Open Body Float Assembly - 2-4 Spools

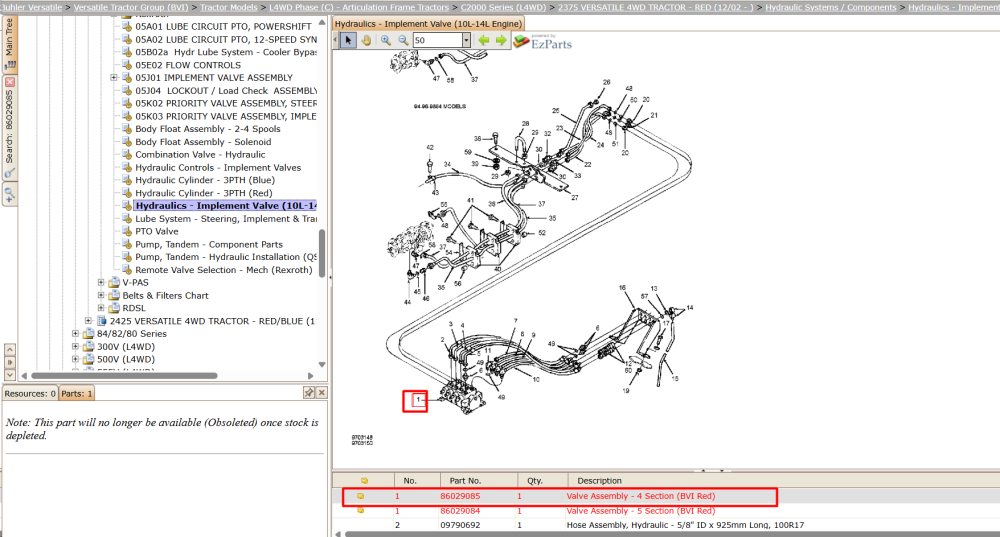pyautogui.click(x=208, y=129)
